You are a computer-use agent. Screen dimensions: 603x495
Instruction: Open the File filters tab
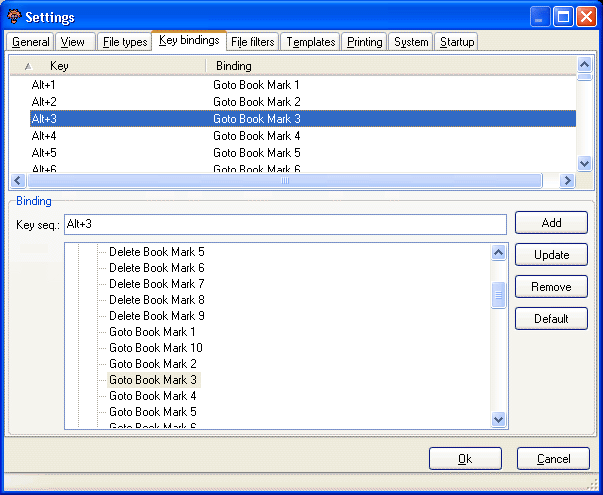pyautogui.click(x=252, y=42)
